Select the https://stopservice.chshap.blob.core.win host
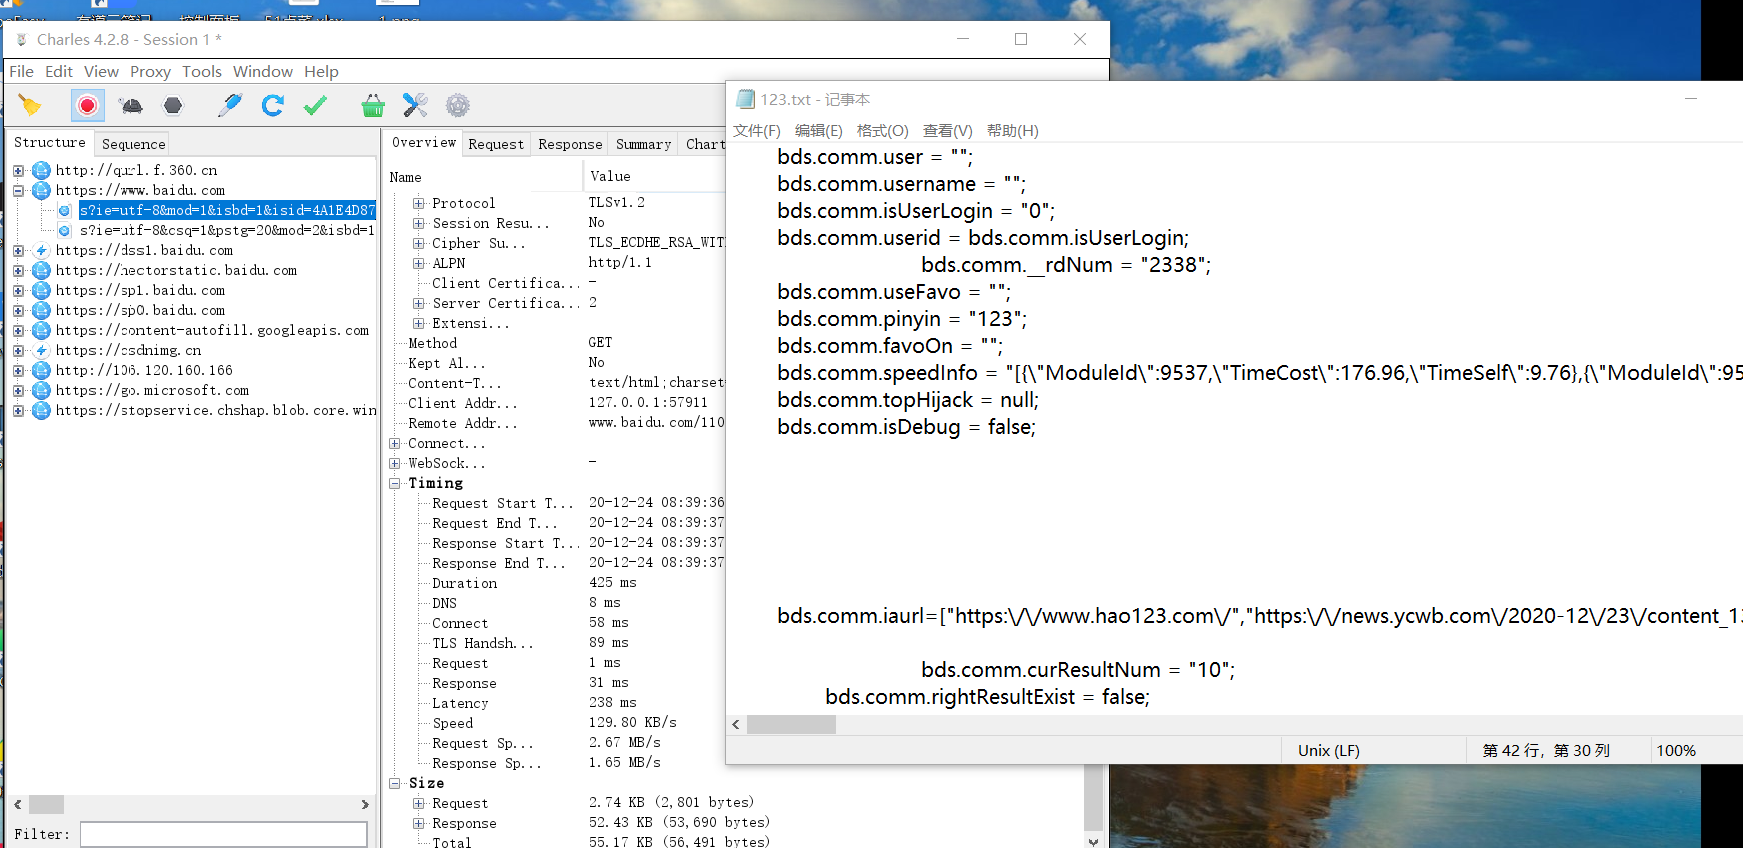Viewport: 1743px width, 848px height. (216, 410)
